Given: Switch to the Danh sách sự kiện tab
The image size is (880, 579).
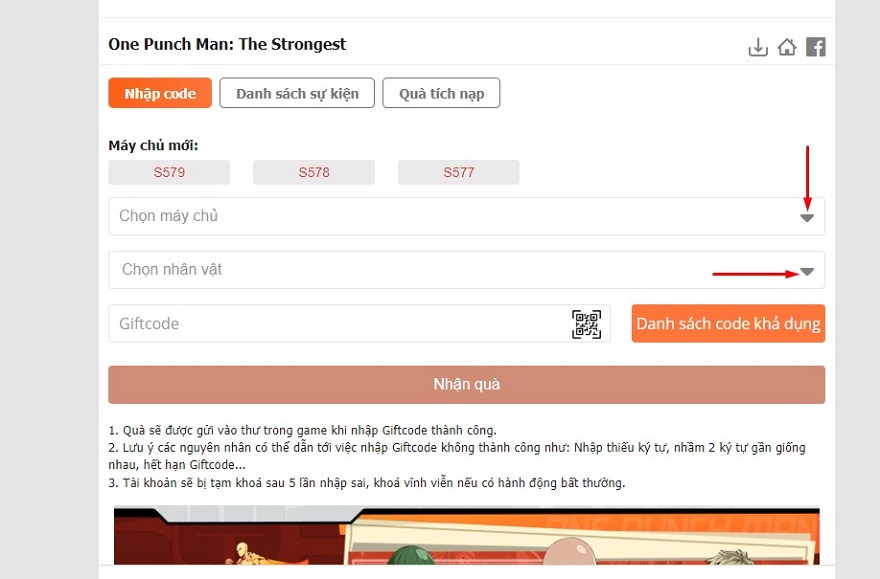Looking at the screenshot, I should point(297,93).
